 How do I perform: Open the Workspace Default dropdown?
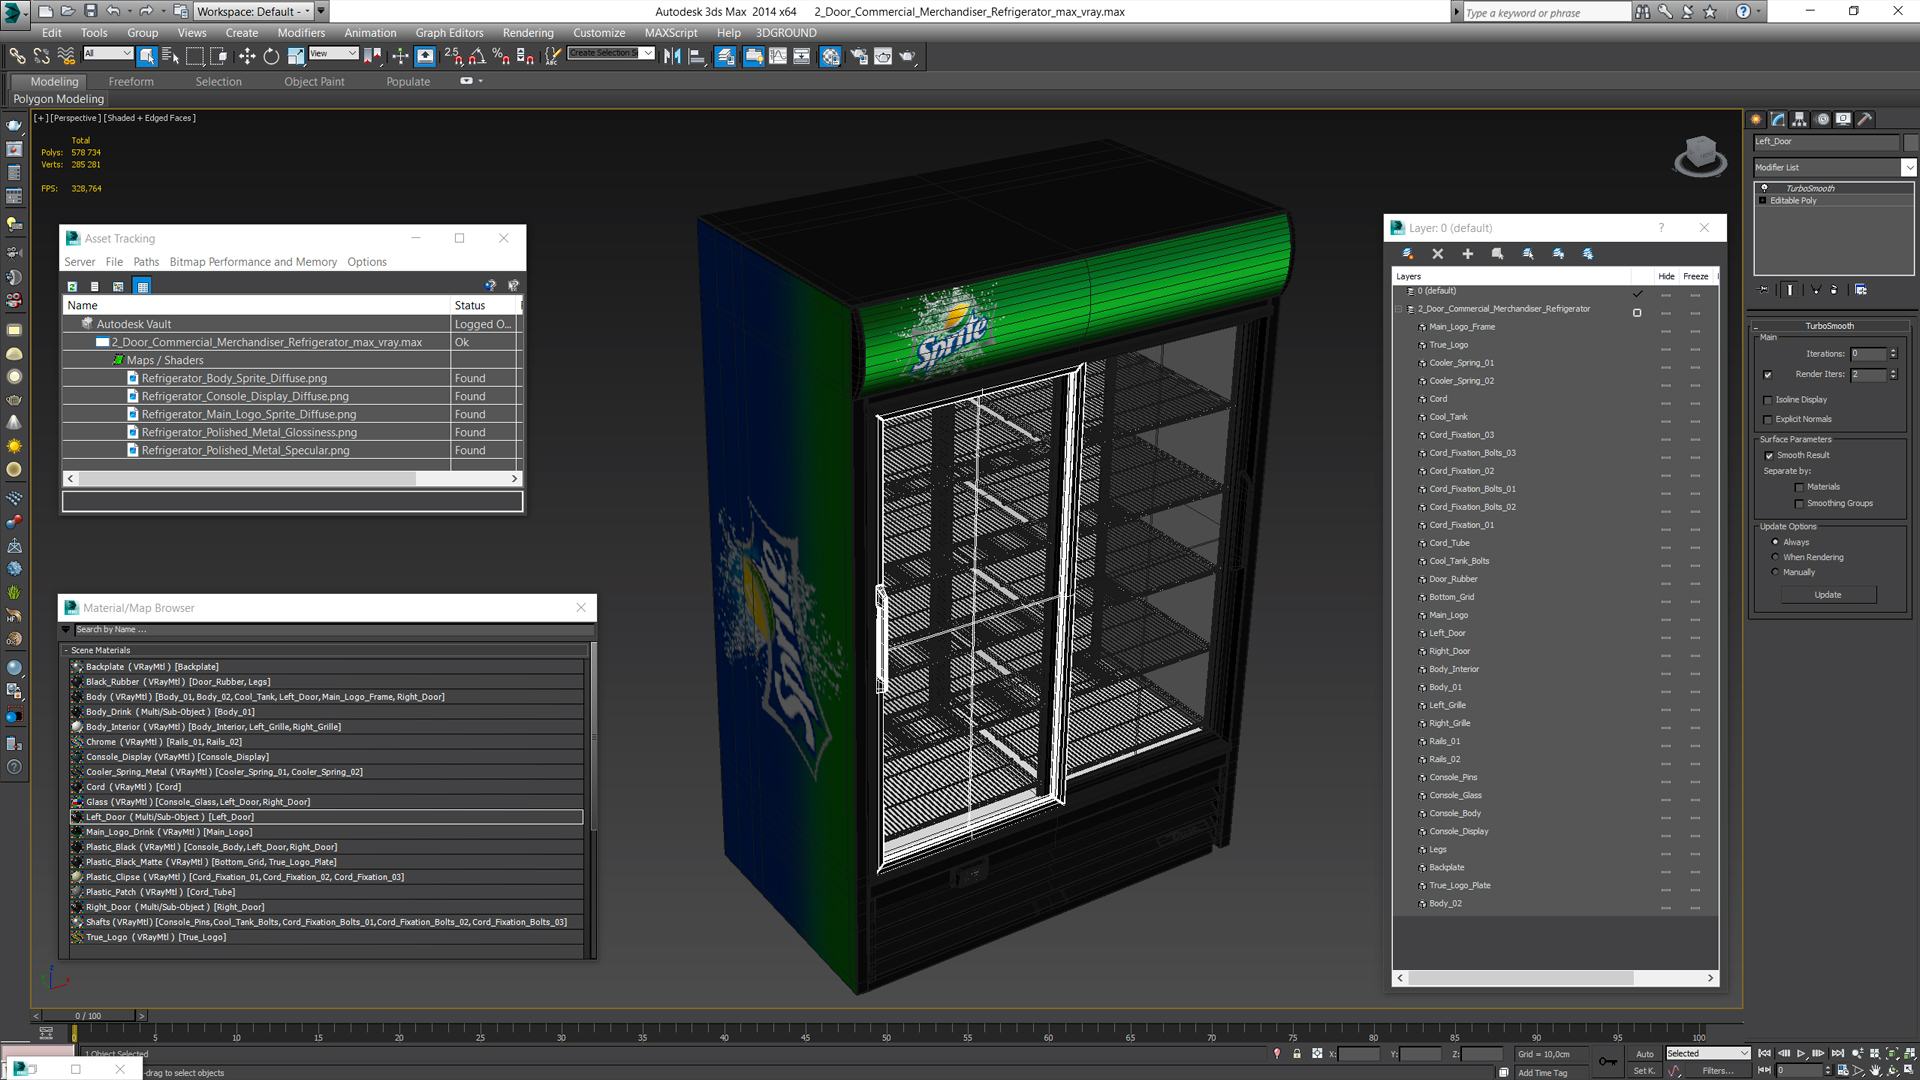tap(253, 11)
